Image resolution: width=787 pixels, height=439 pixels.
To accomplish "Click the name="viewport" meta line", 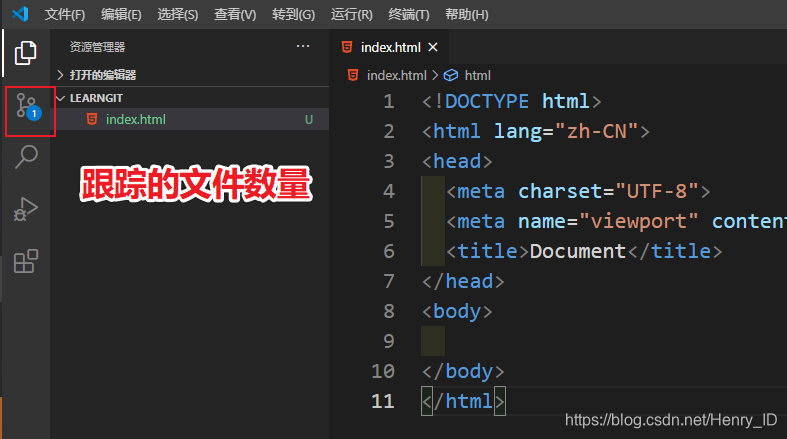I will coord(616,221).
